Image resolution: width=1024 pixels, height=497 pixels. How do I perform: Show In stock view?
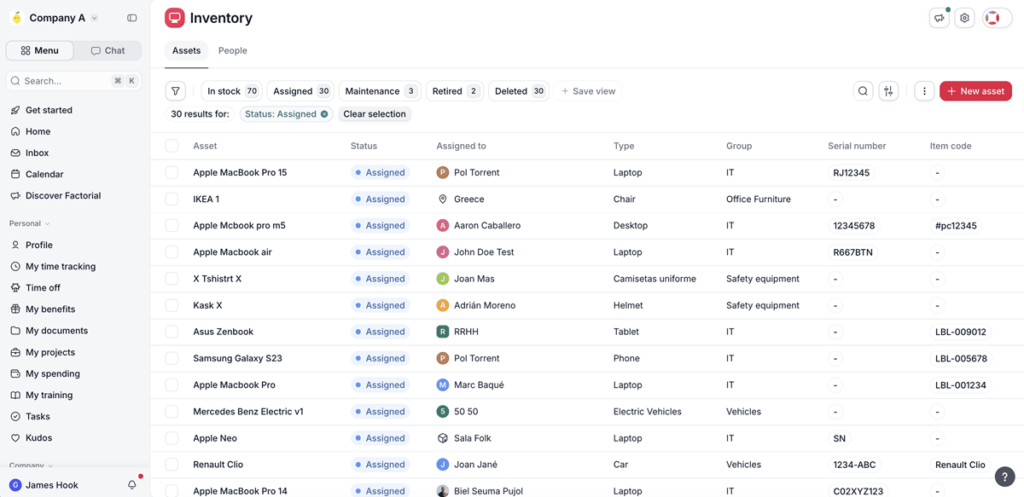point(232,91)
